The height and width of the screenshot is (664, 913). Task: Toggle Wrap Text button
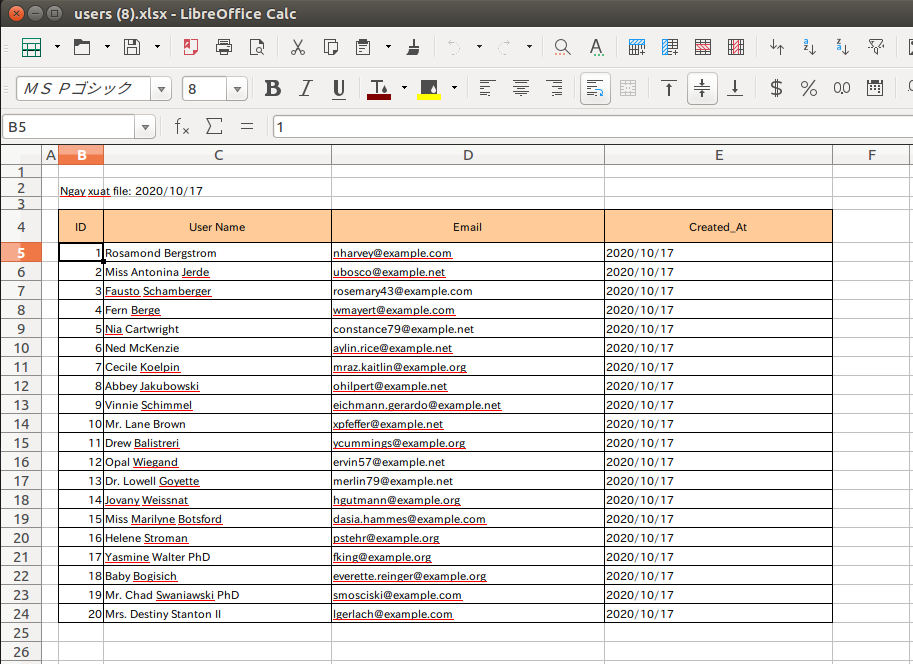pos(595,89)
